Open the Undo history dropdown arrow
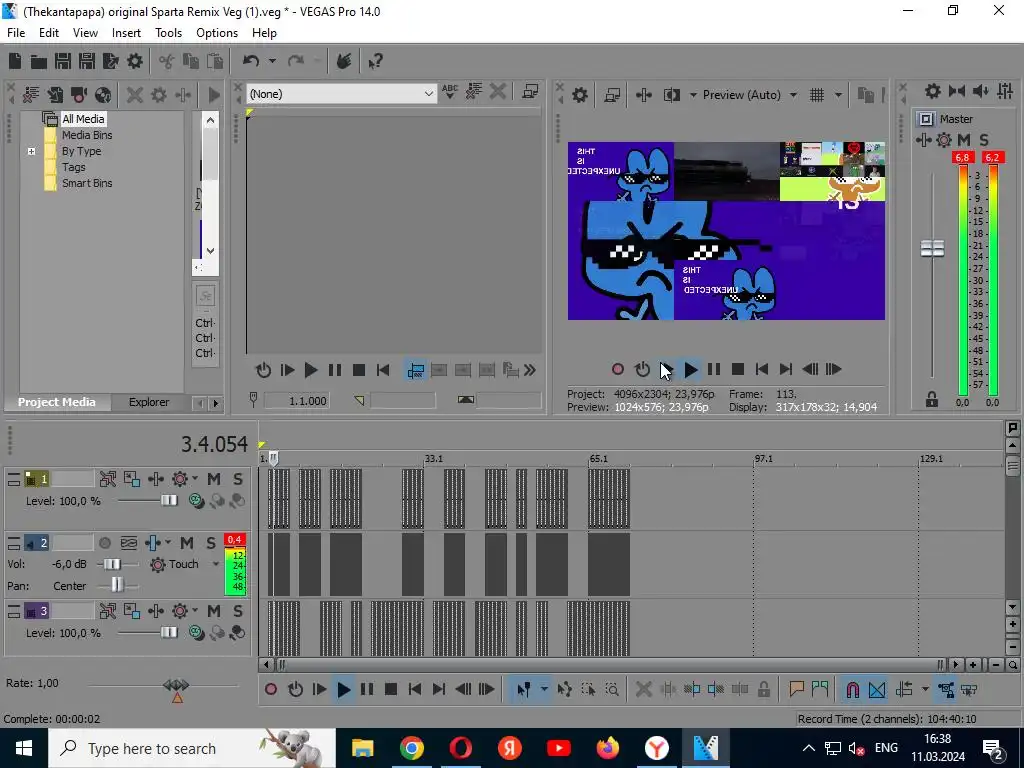 [272, 61]
